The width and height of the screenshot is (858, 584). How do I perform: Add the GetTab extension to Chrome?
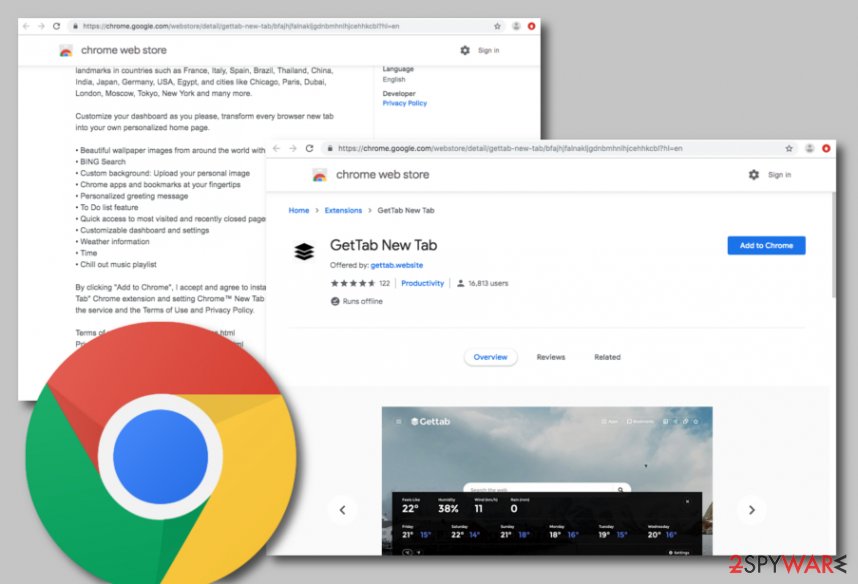766,245
